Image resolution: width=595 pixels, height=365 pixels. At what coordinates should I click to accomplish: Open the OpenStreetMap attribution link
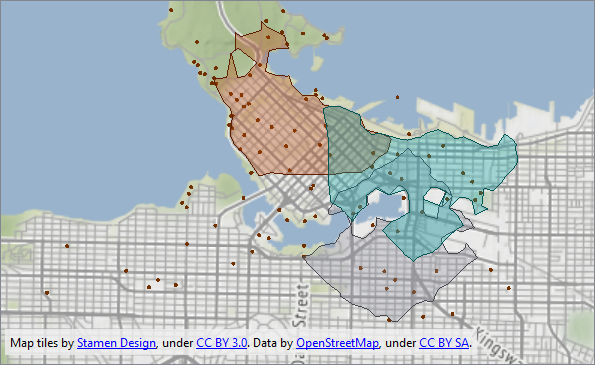point(337,343)
